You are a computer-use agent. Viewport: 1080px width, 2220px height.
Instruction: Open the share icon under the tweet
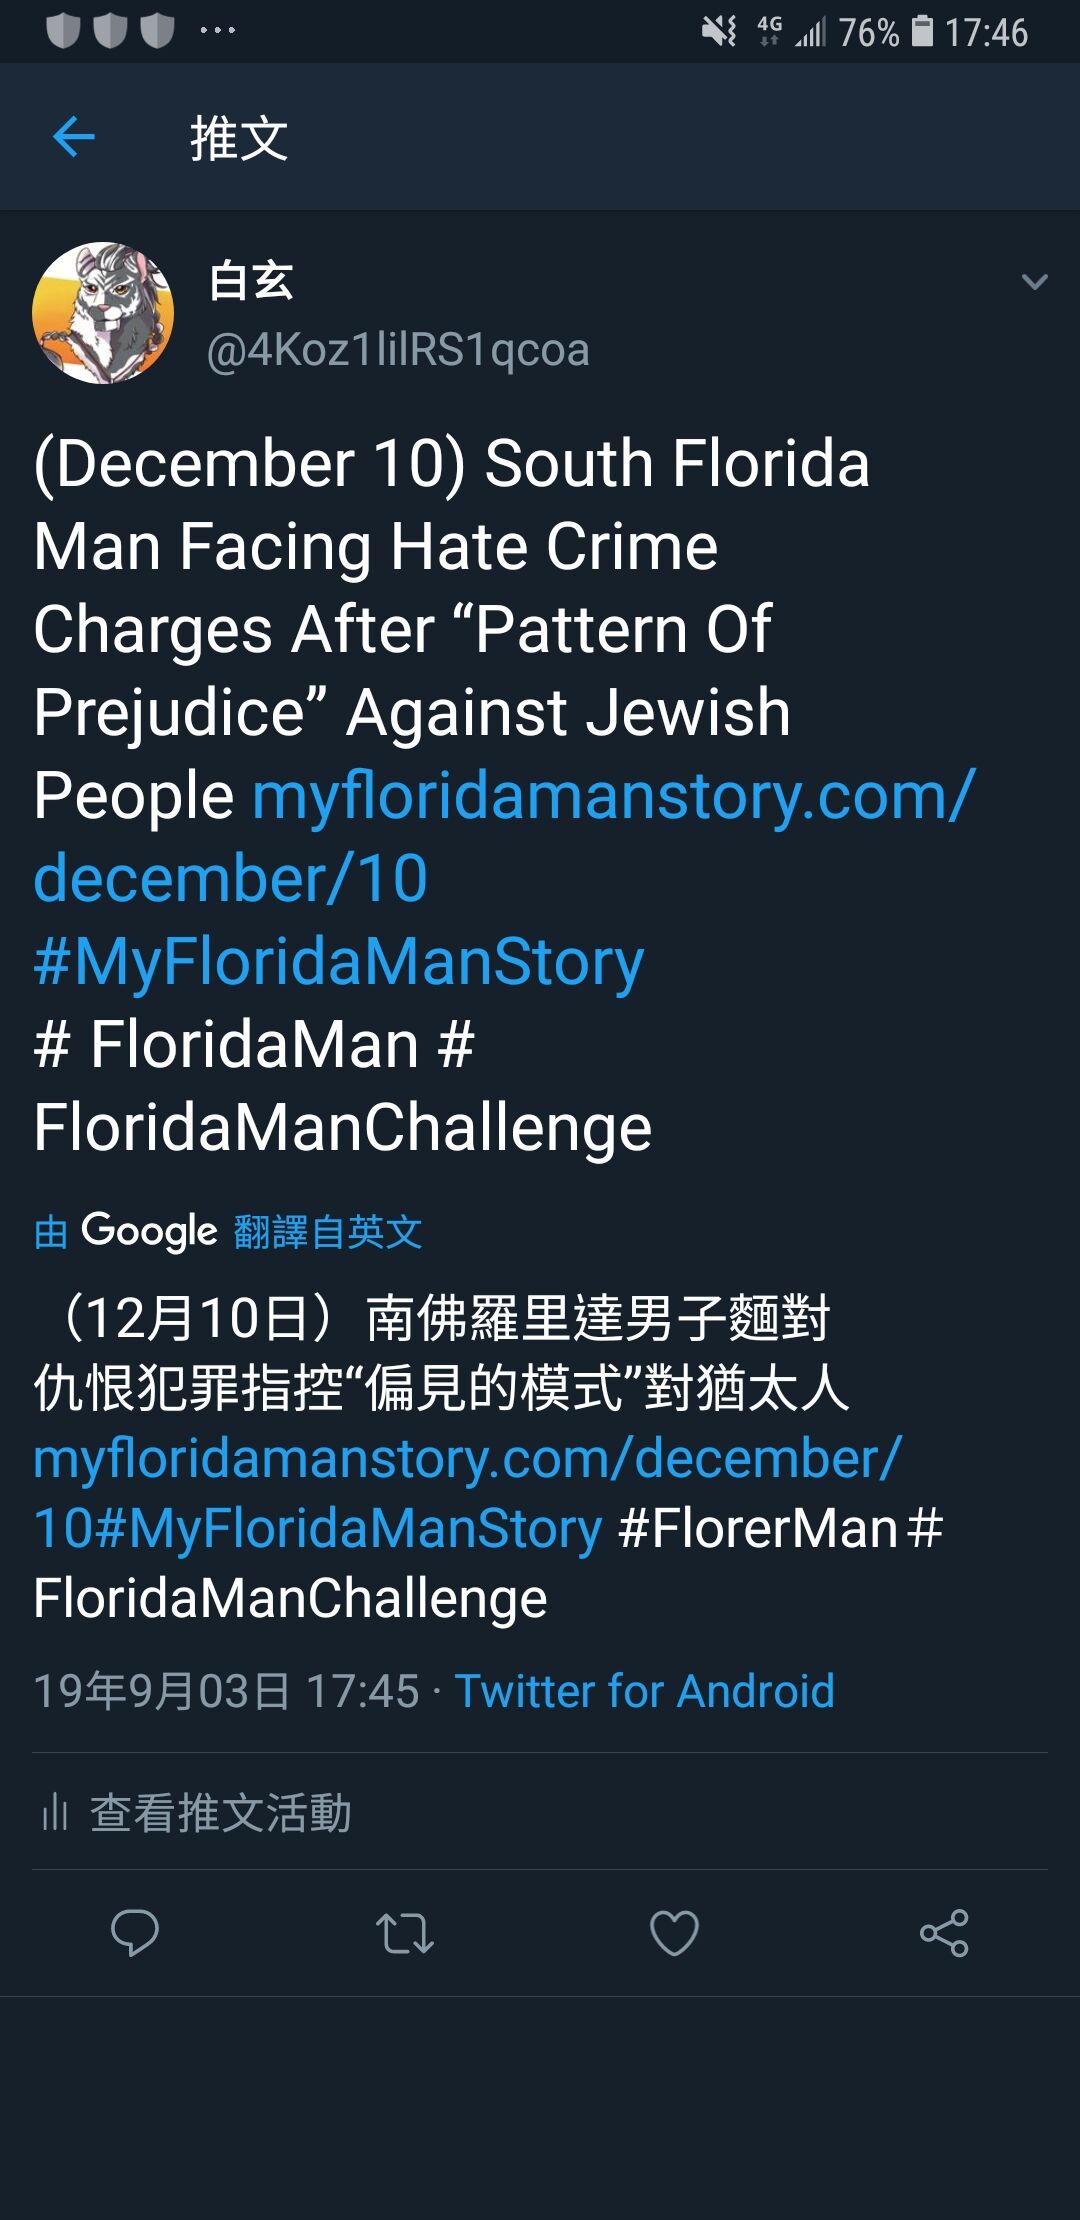(944, 1932)
